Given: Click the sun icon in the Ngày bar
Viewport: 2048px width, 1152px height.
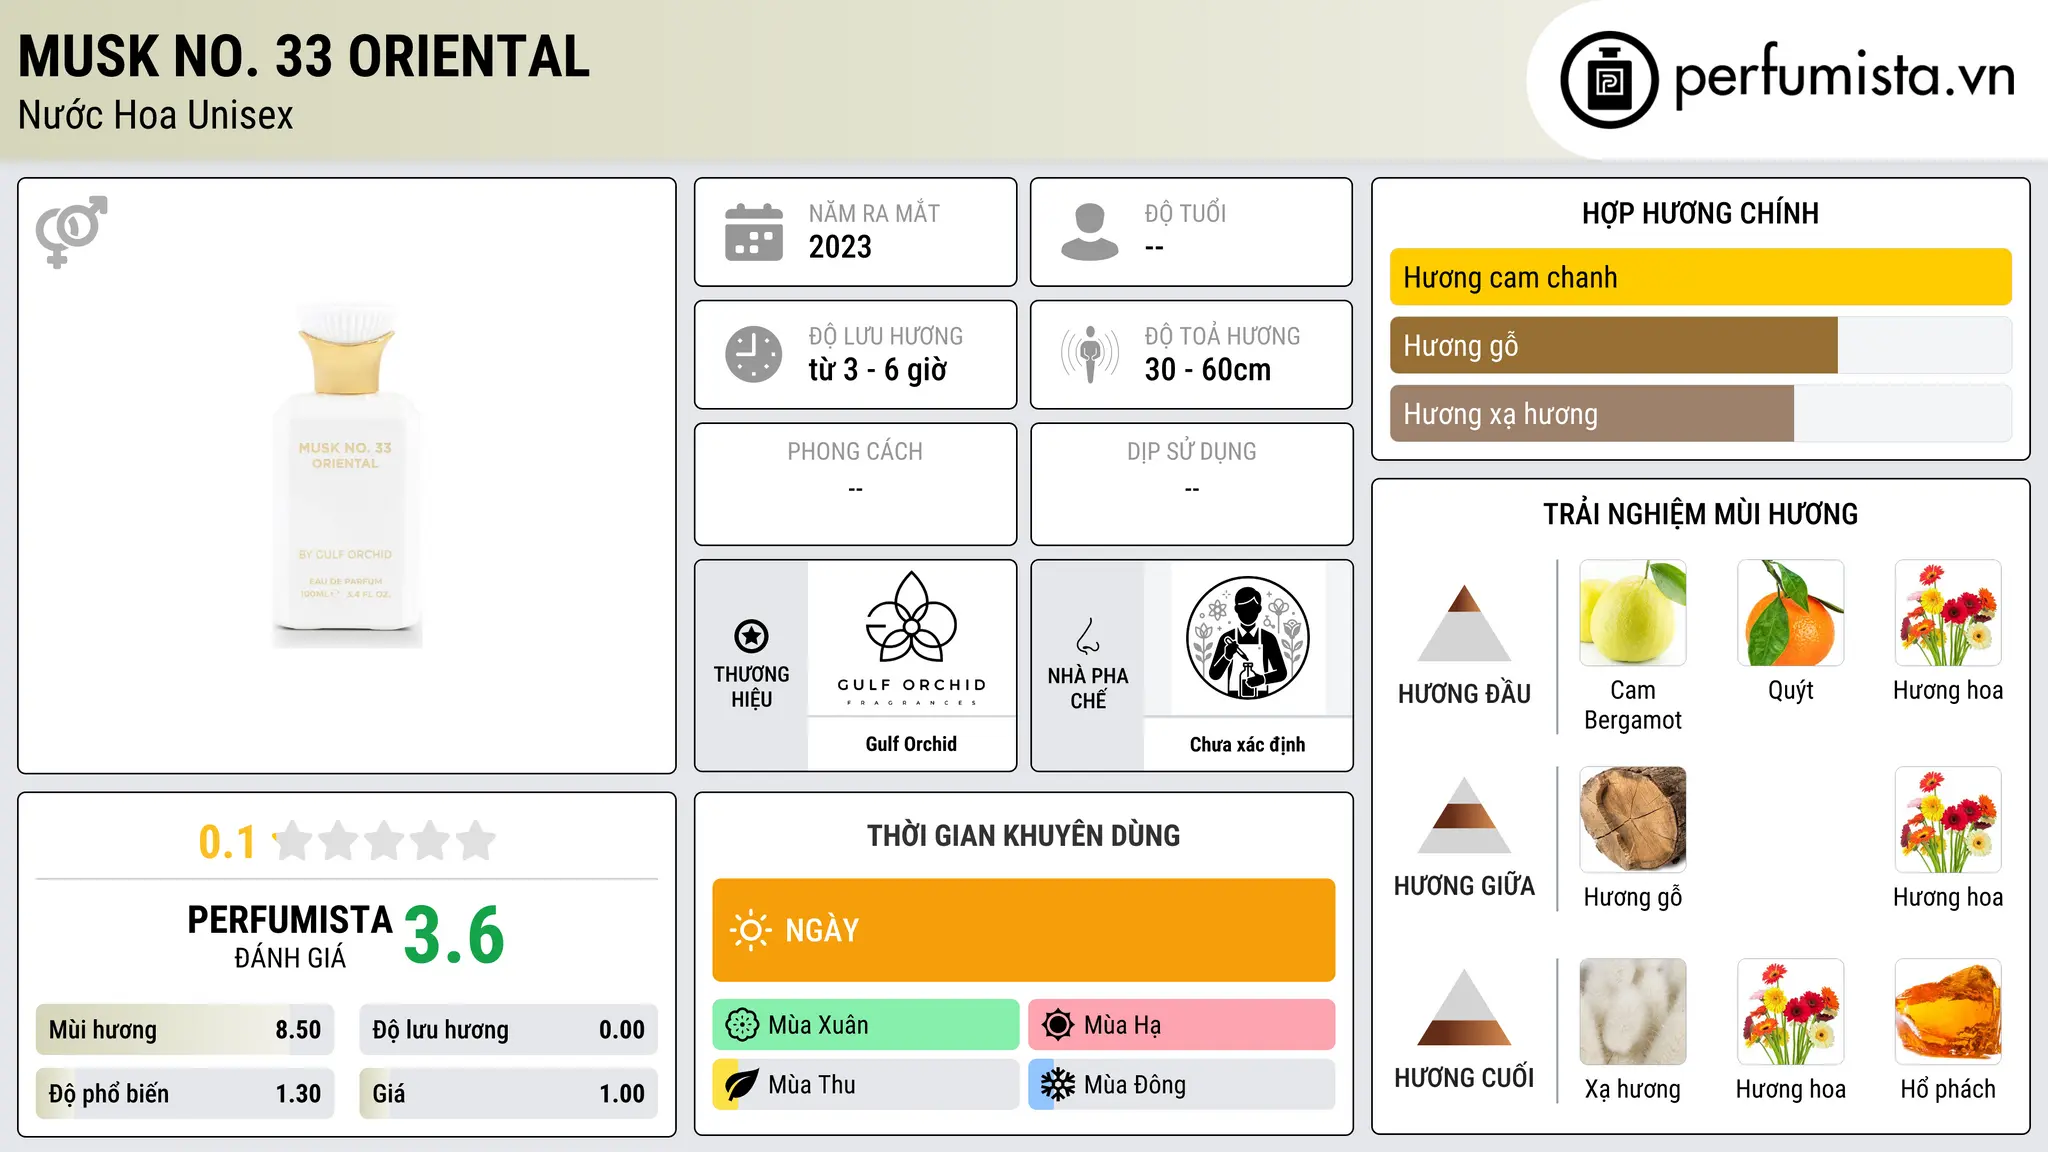Looking at the screenshot, I should click(x=750, y=930).
